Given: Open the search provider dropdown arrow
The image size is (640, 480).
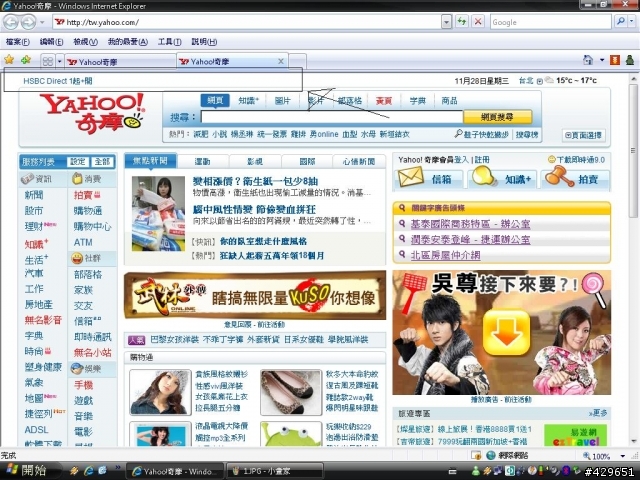Looking at the screenshot, I should [631, 22].
